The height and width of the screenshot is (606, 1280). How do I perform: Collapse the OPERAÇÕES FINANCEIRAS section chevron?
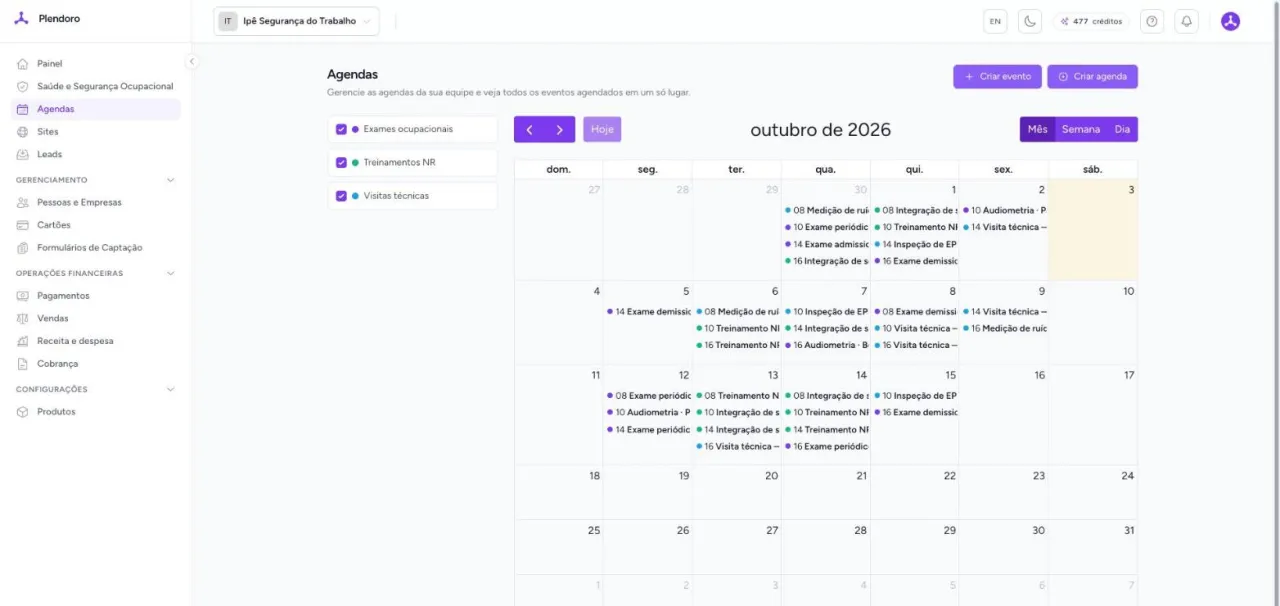[x=170, y=273]
